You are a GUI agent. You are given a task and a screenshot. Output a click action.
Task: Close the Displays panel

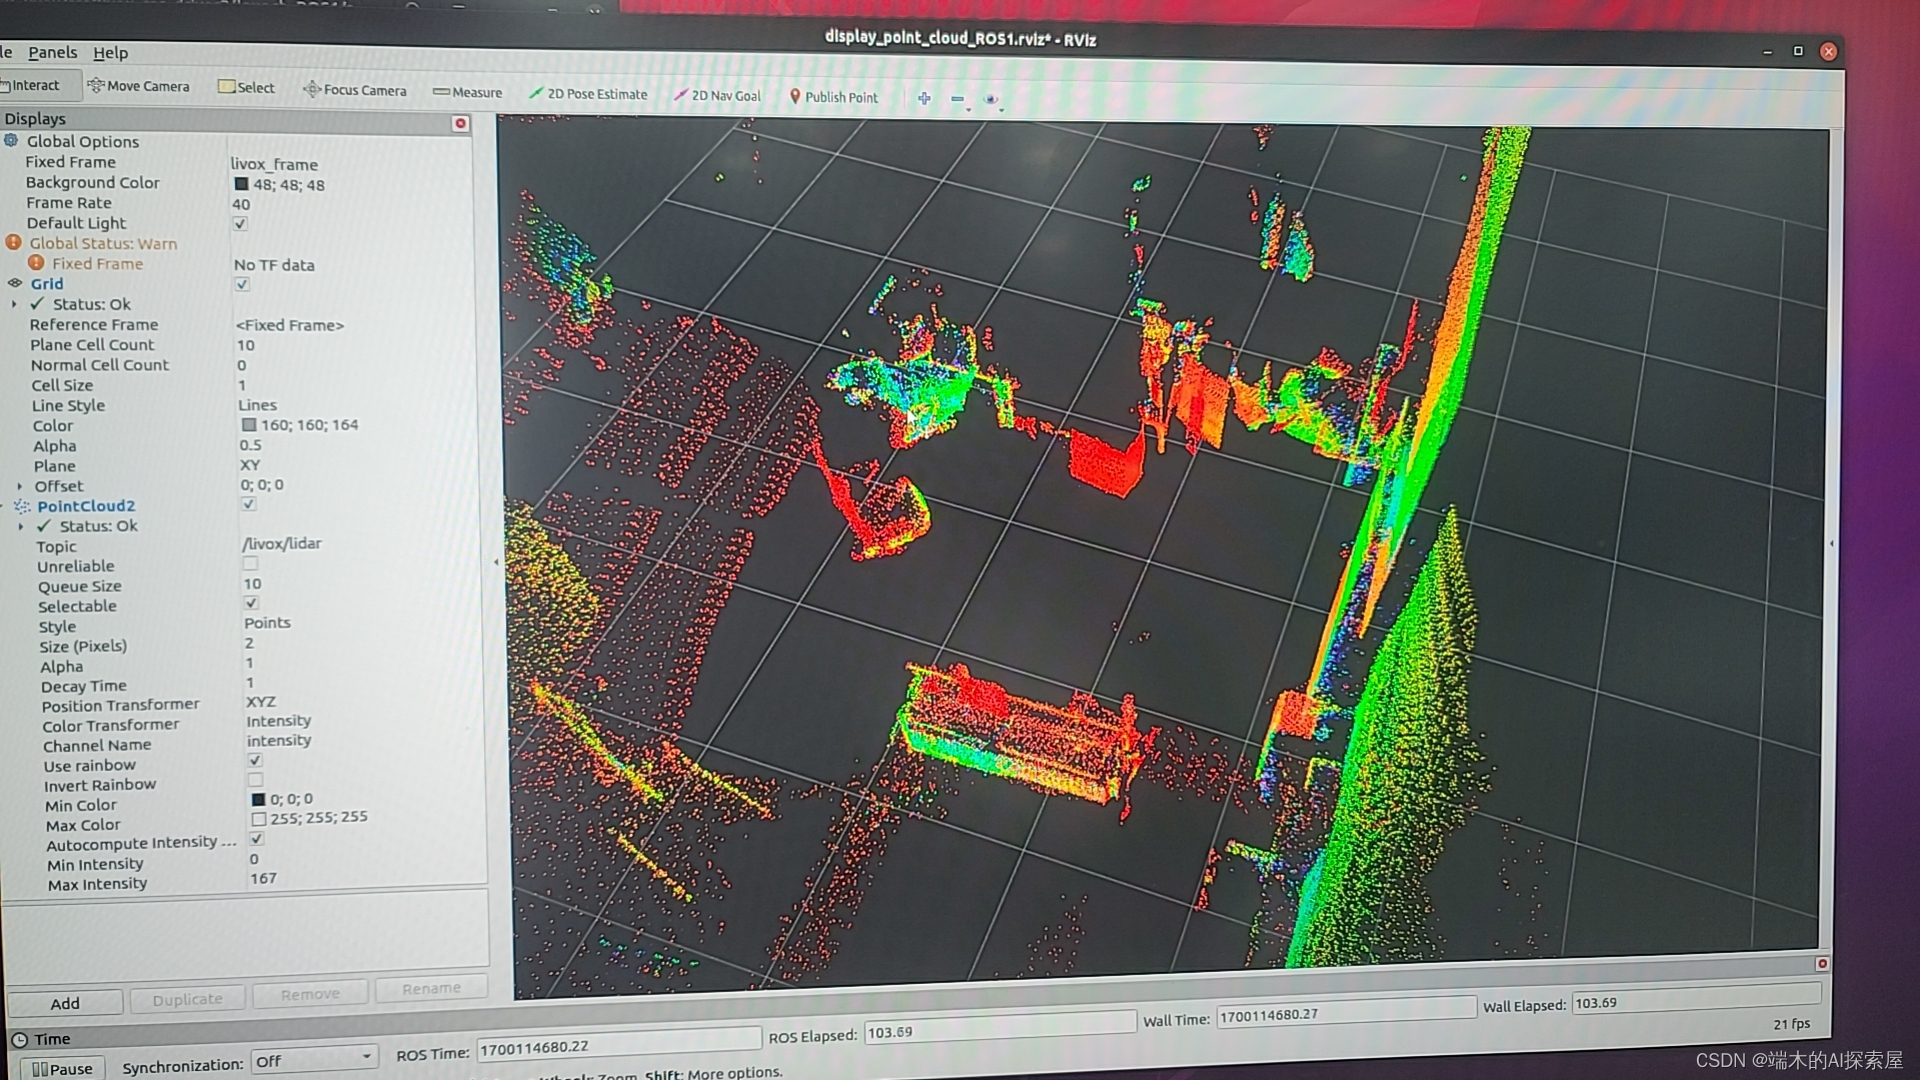tap(460, 123)
